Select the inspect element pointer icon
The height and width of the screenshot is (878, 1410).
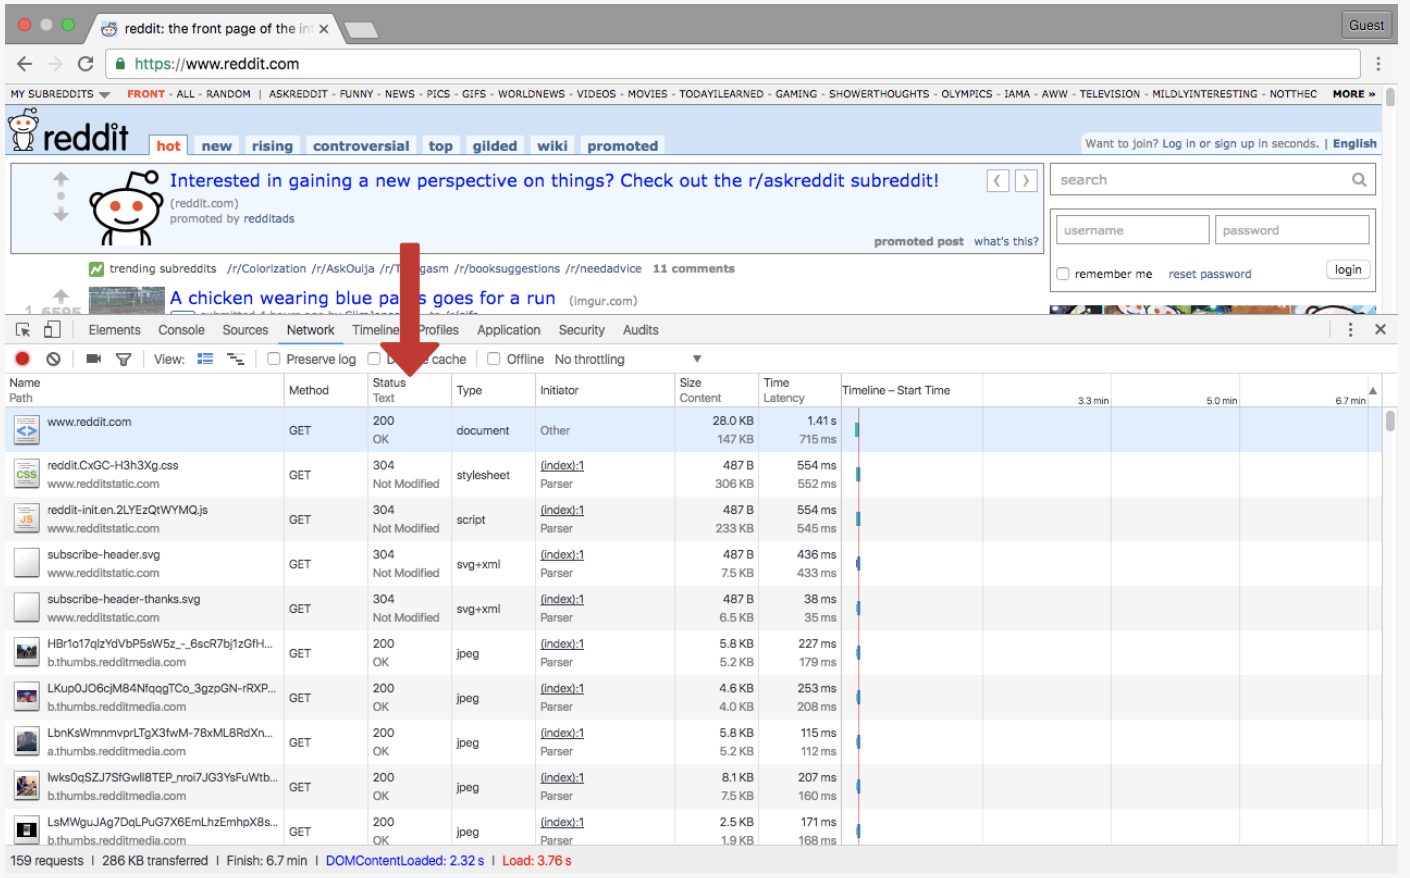click(23, 329)
